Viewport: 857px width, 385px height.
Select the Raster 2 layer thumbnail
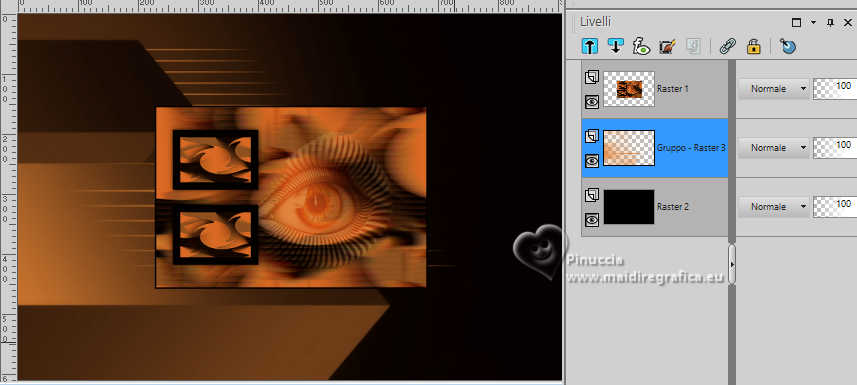[x=629, y=207]
